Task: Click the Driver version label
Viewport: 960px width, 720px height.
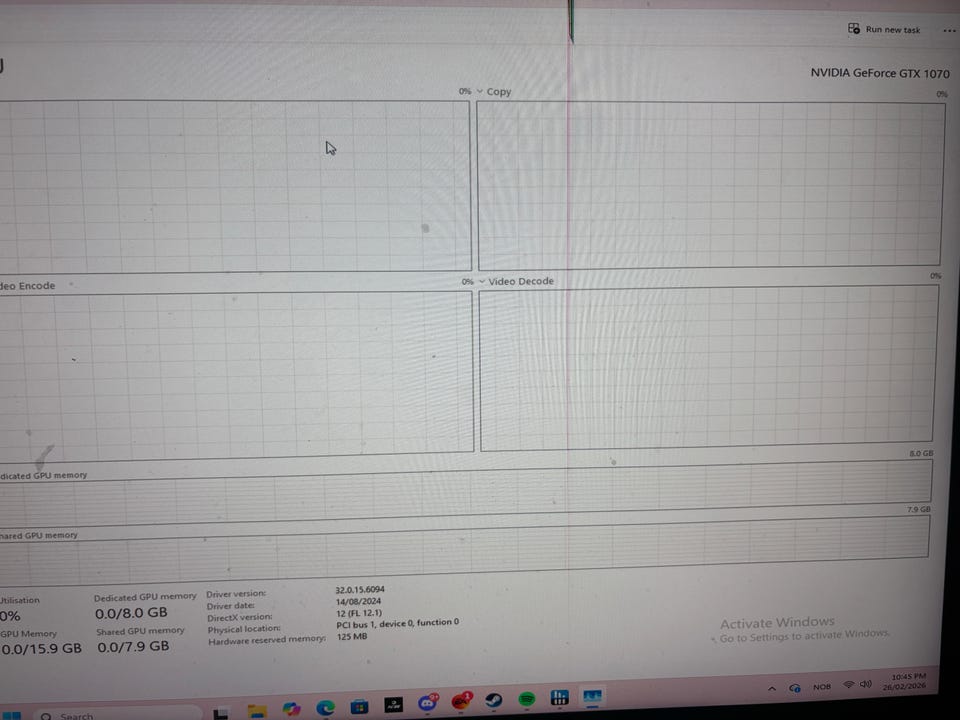Action: pos(236,594)
